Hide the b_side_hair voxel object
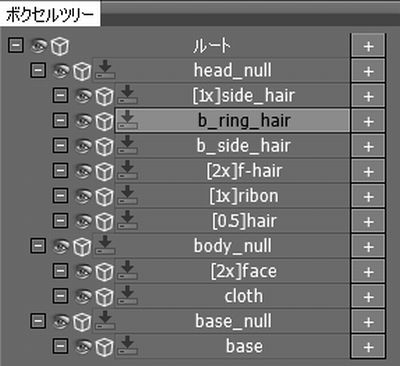The image size is (400, 366). (84, 146)
